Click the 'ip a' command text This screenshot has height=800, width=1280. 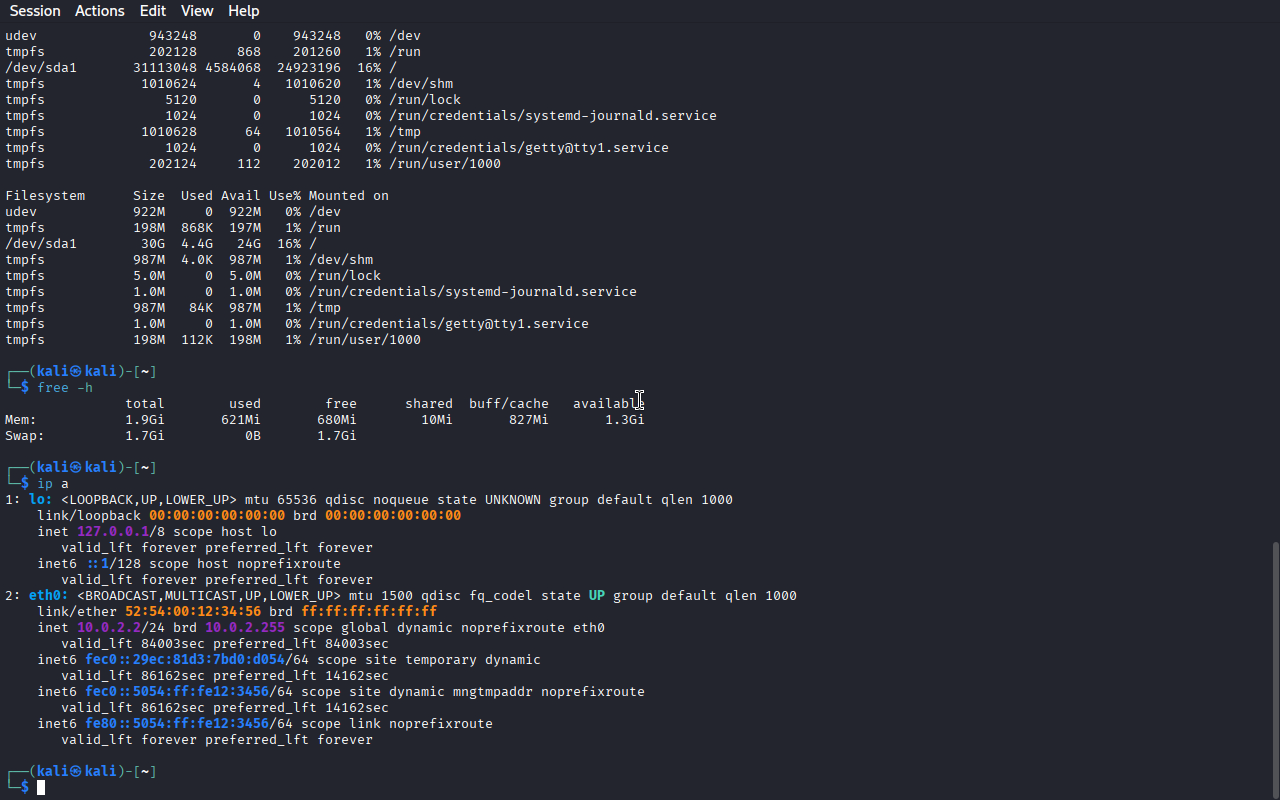[x=53, y=484]
